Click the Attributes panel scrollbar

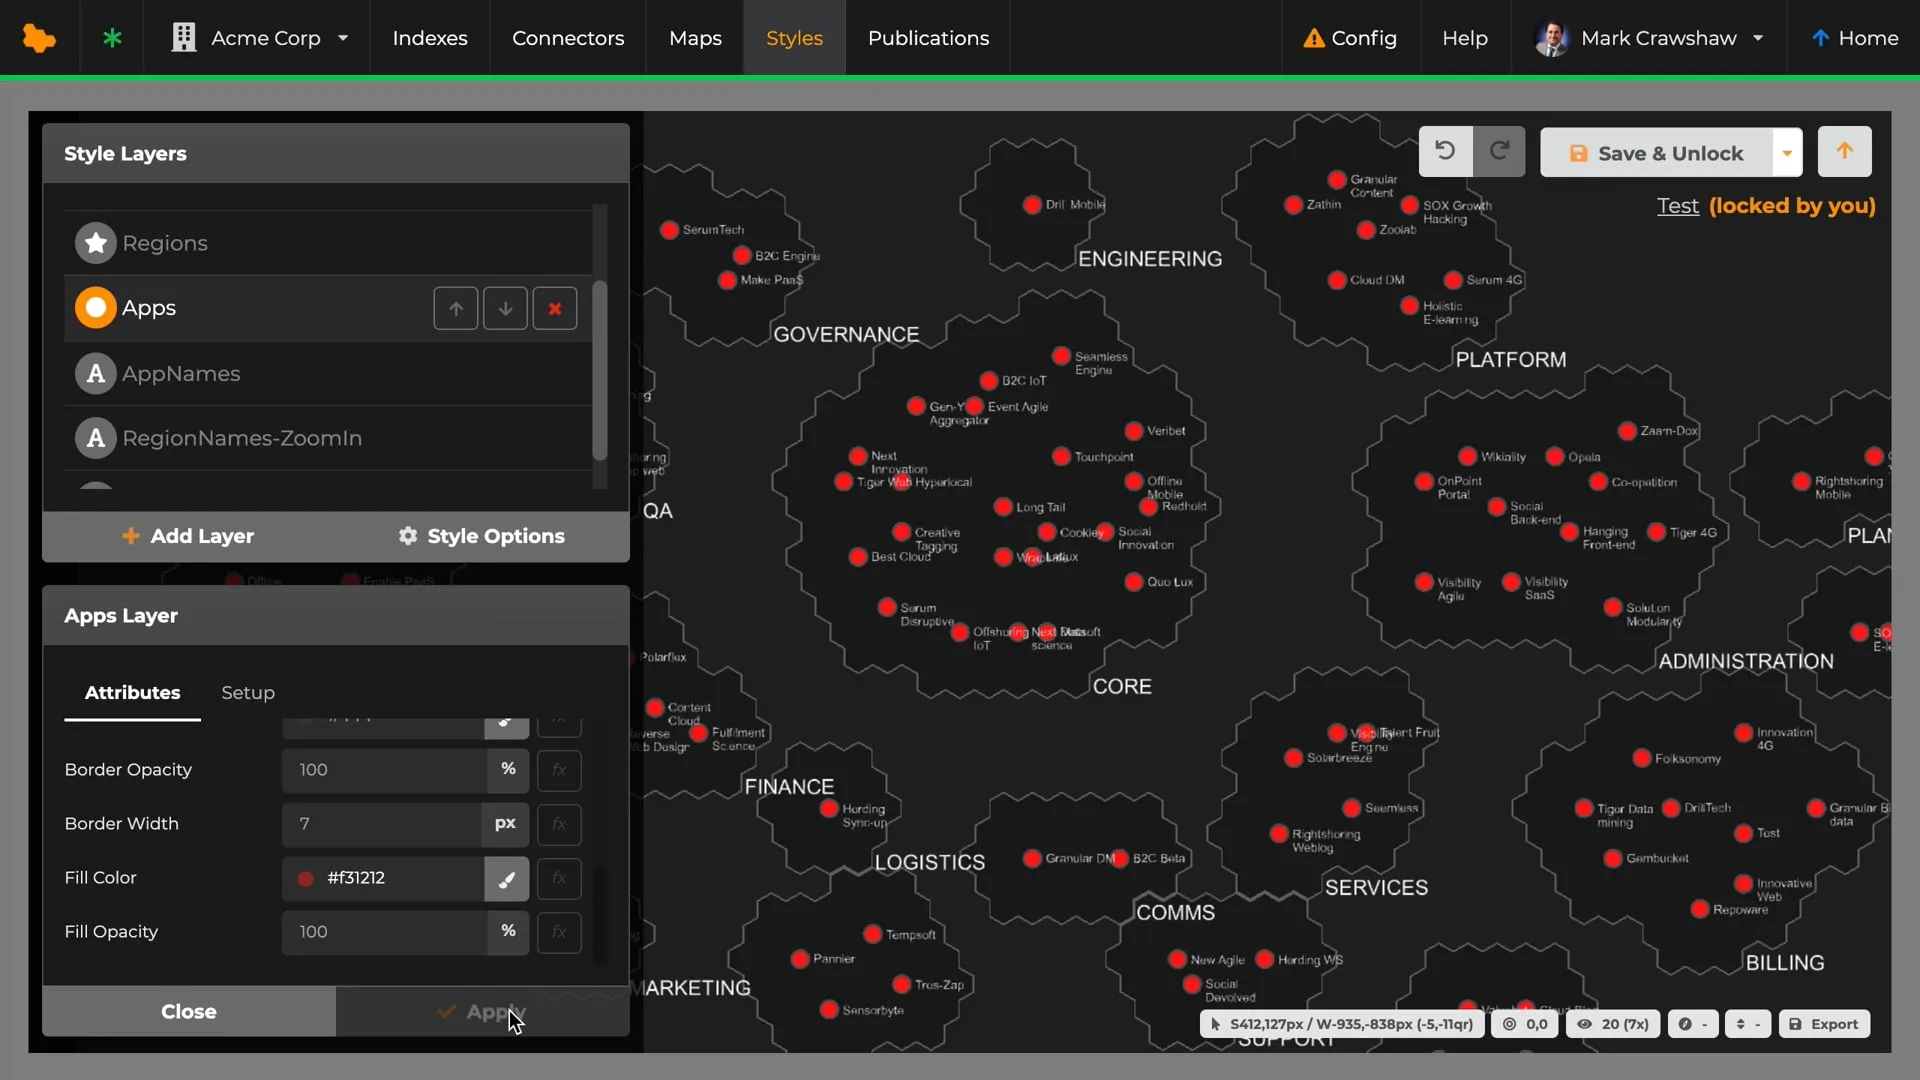click(600, 915)
